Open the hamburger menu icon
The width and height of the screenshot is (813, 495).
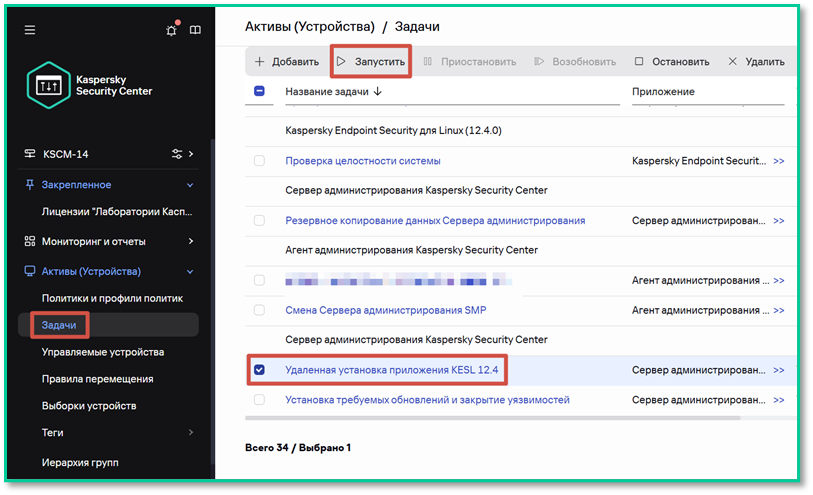pyautogui.click(x=30, y=30)
